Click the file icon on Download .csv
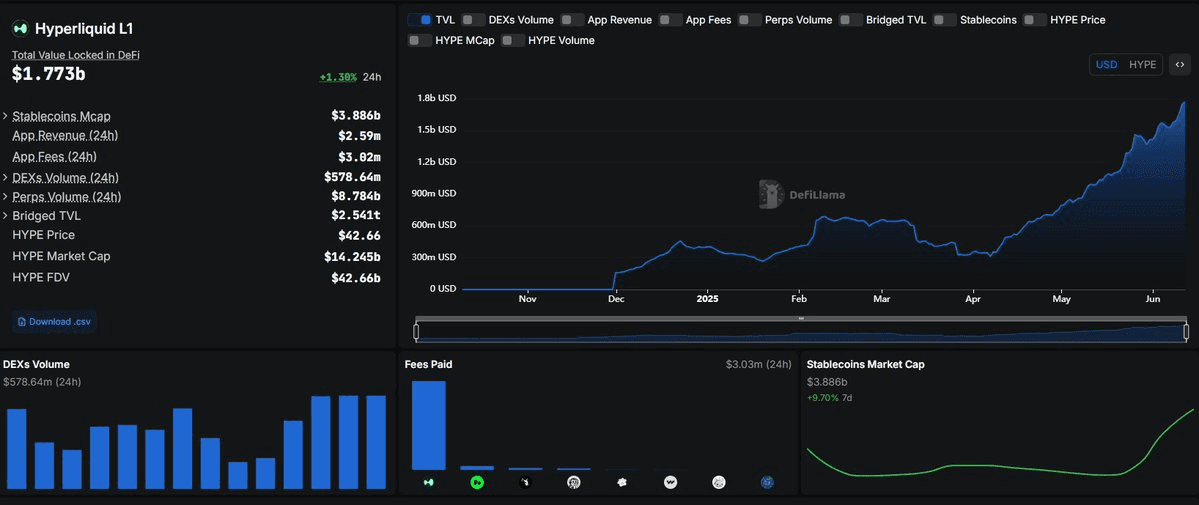Viewport: 1199px width, 505px height. (x=21, y=322)
